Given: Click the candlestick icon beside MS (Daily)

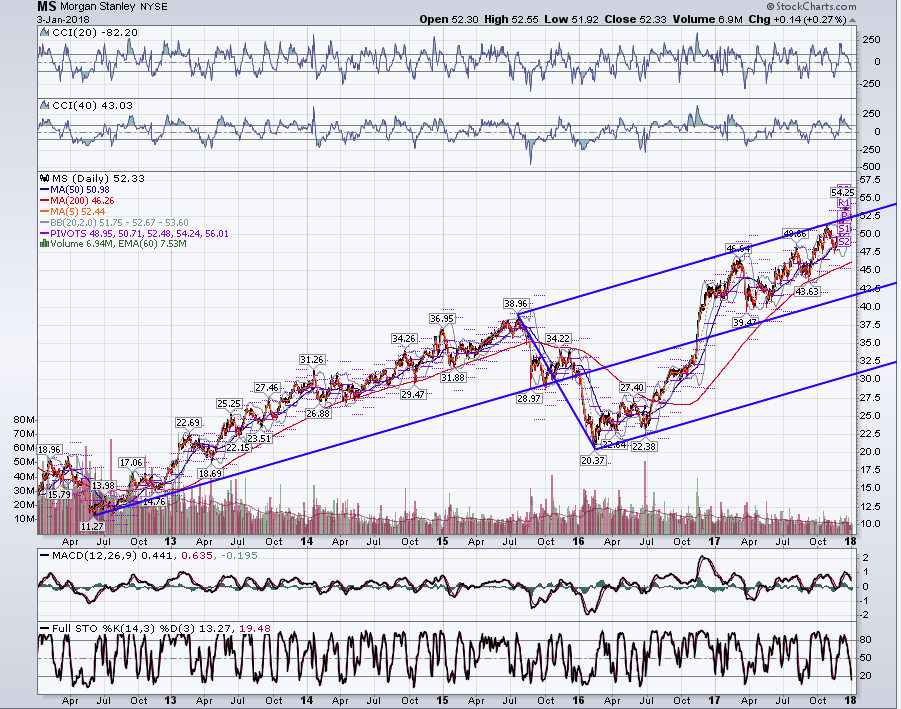Looking at the screenshot, I should click(x=44, y=178).
